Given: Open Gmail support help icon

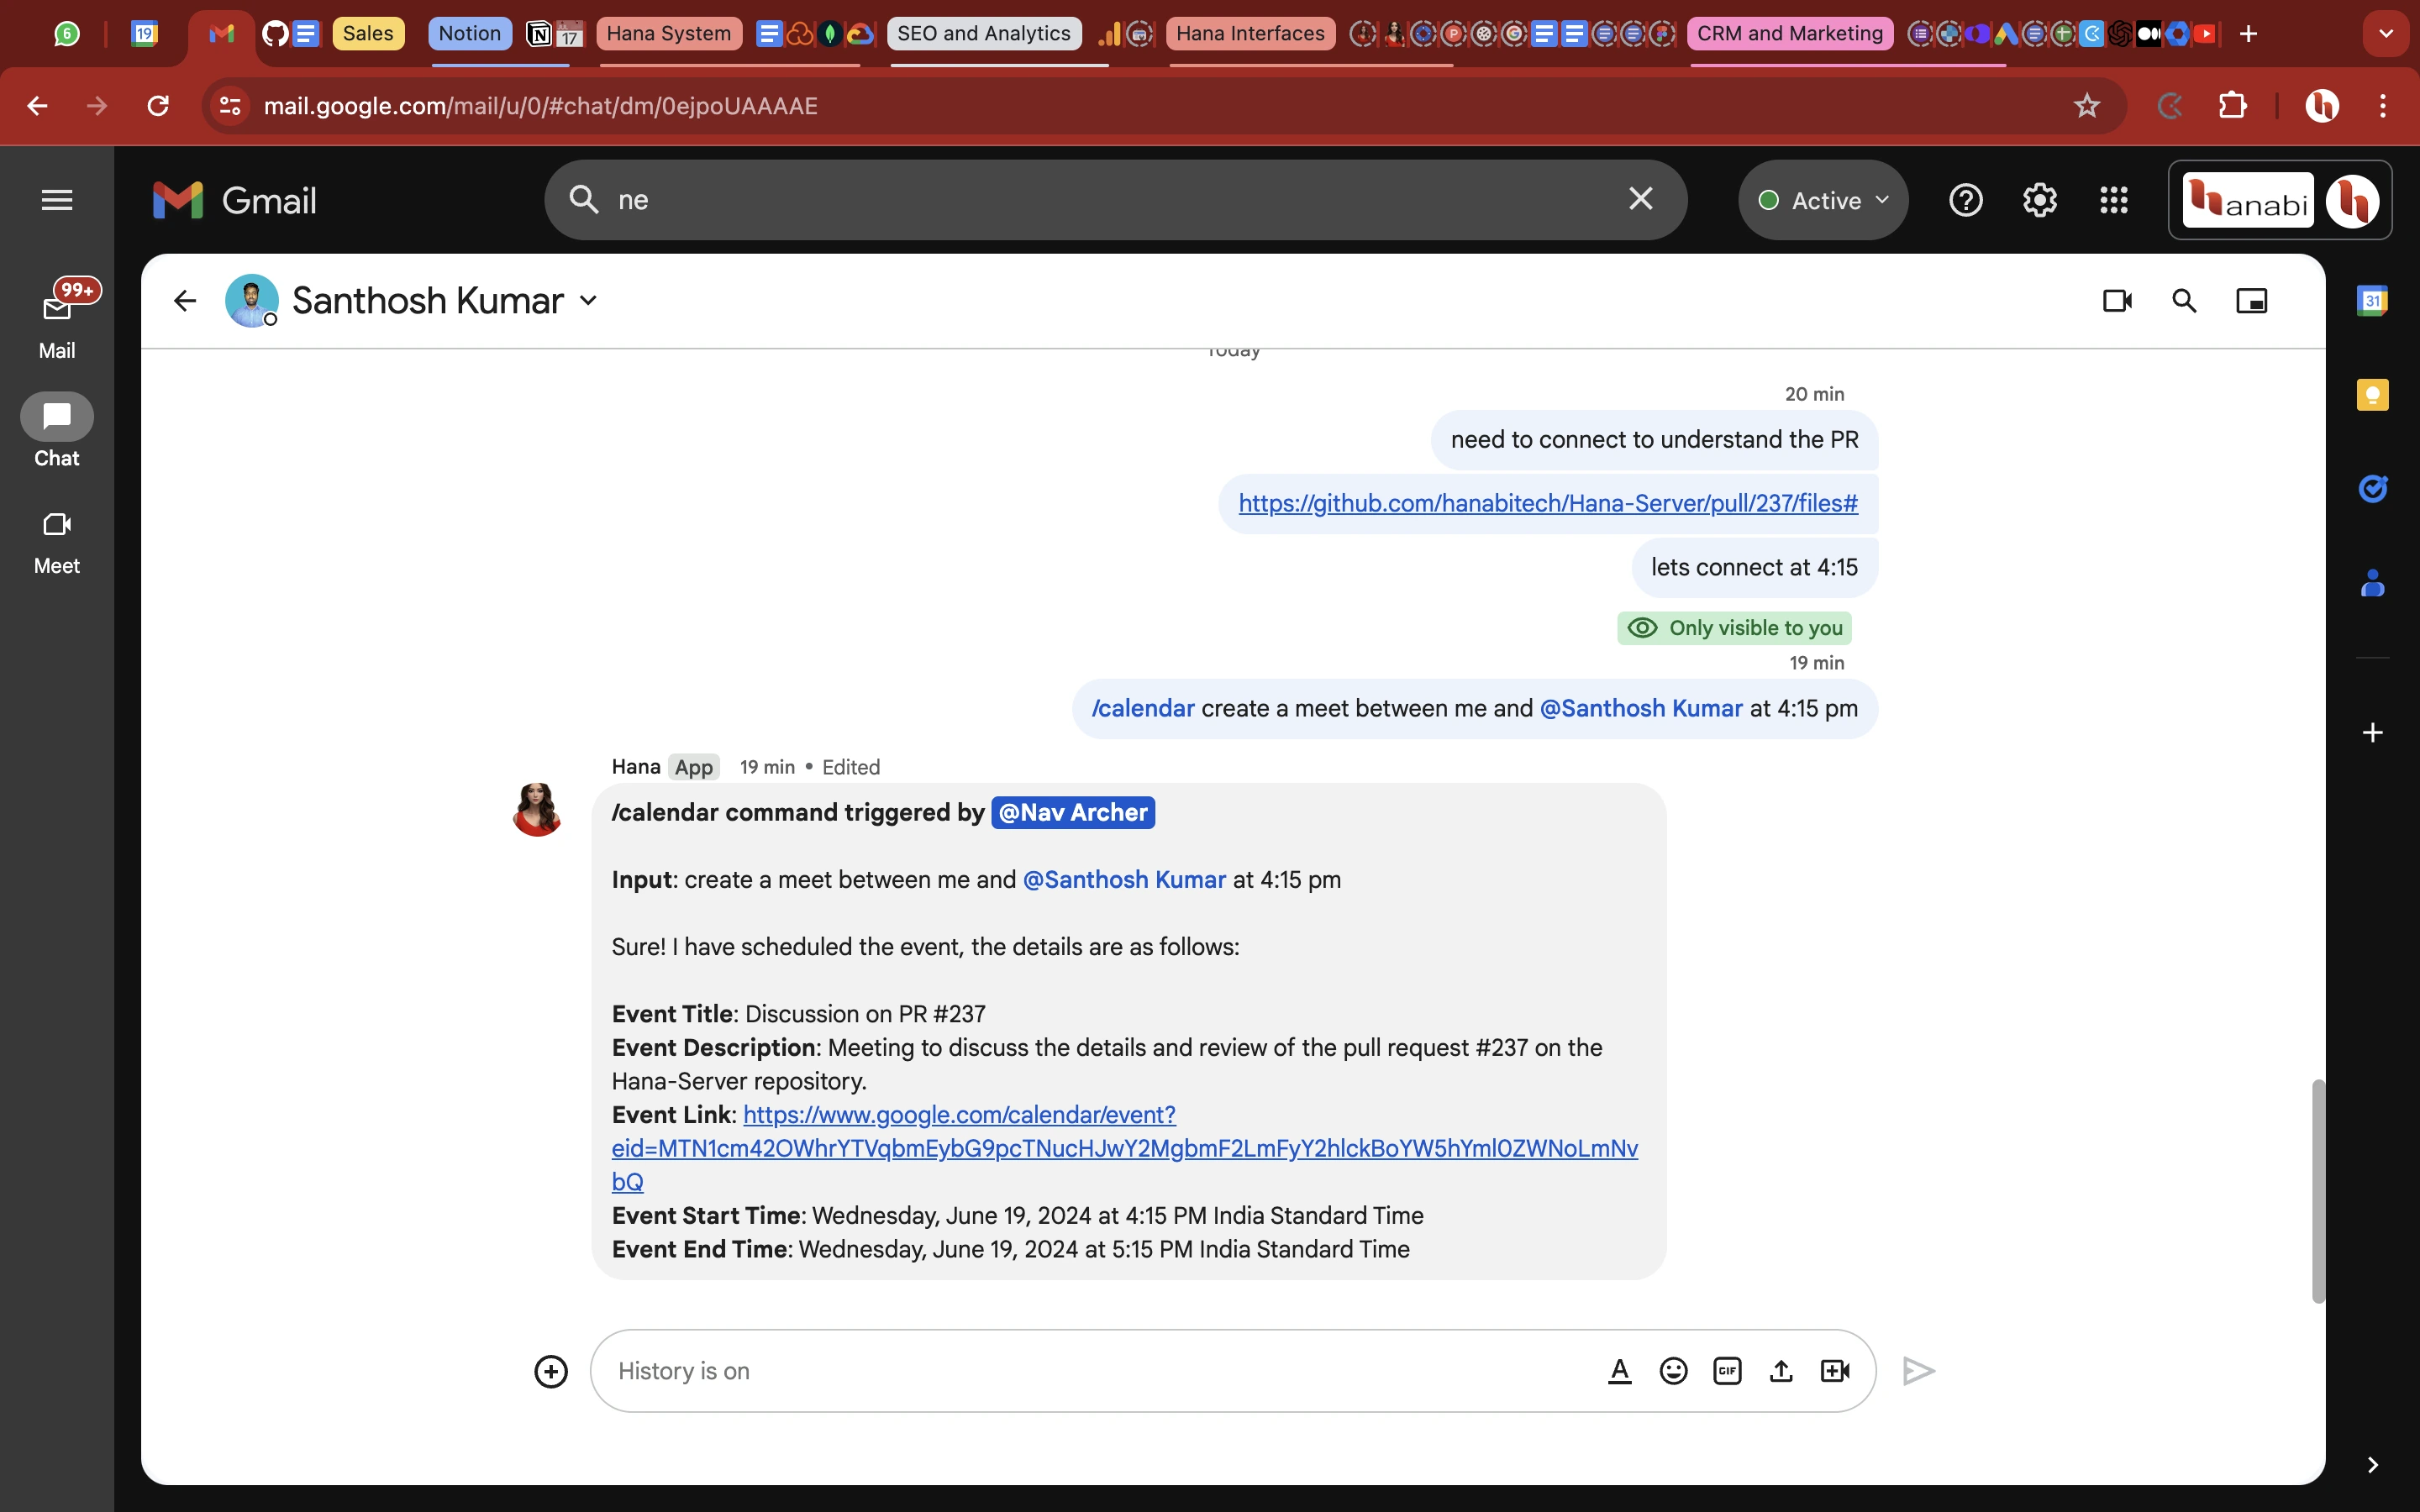Looking at the screenshot, I should pos(1965,200).
